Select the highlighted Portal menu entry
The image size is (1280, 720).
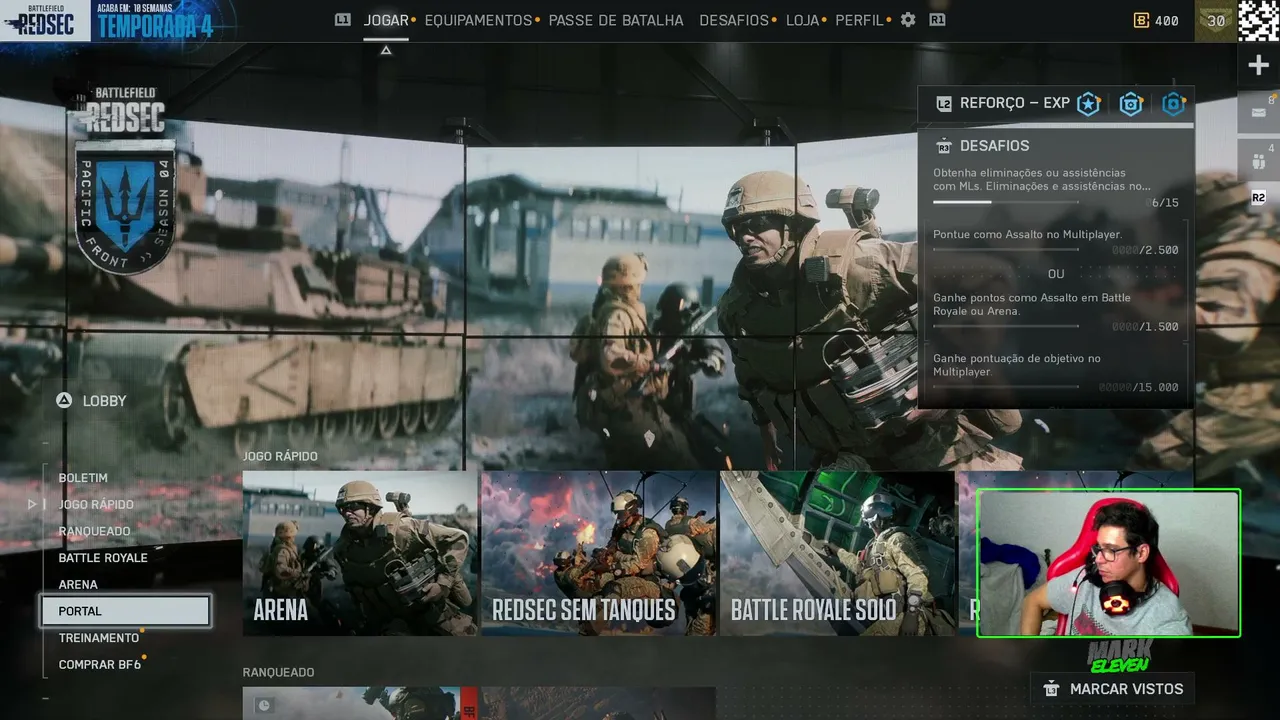pos(125,611)
